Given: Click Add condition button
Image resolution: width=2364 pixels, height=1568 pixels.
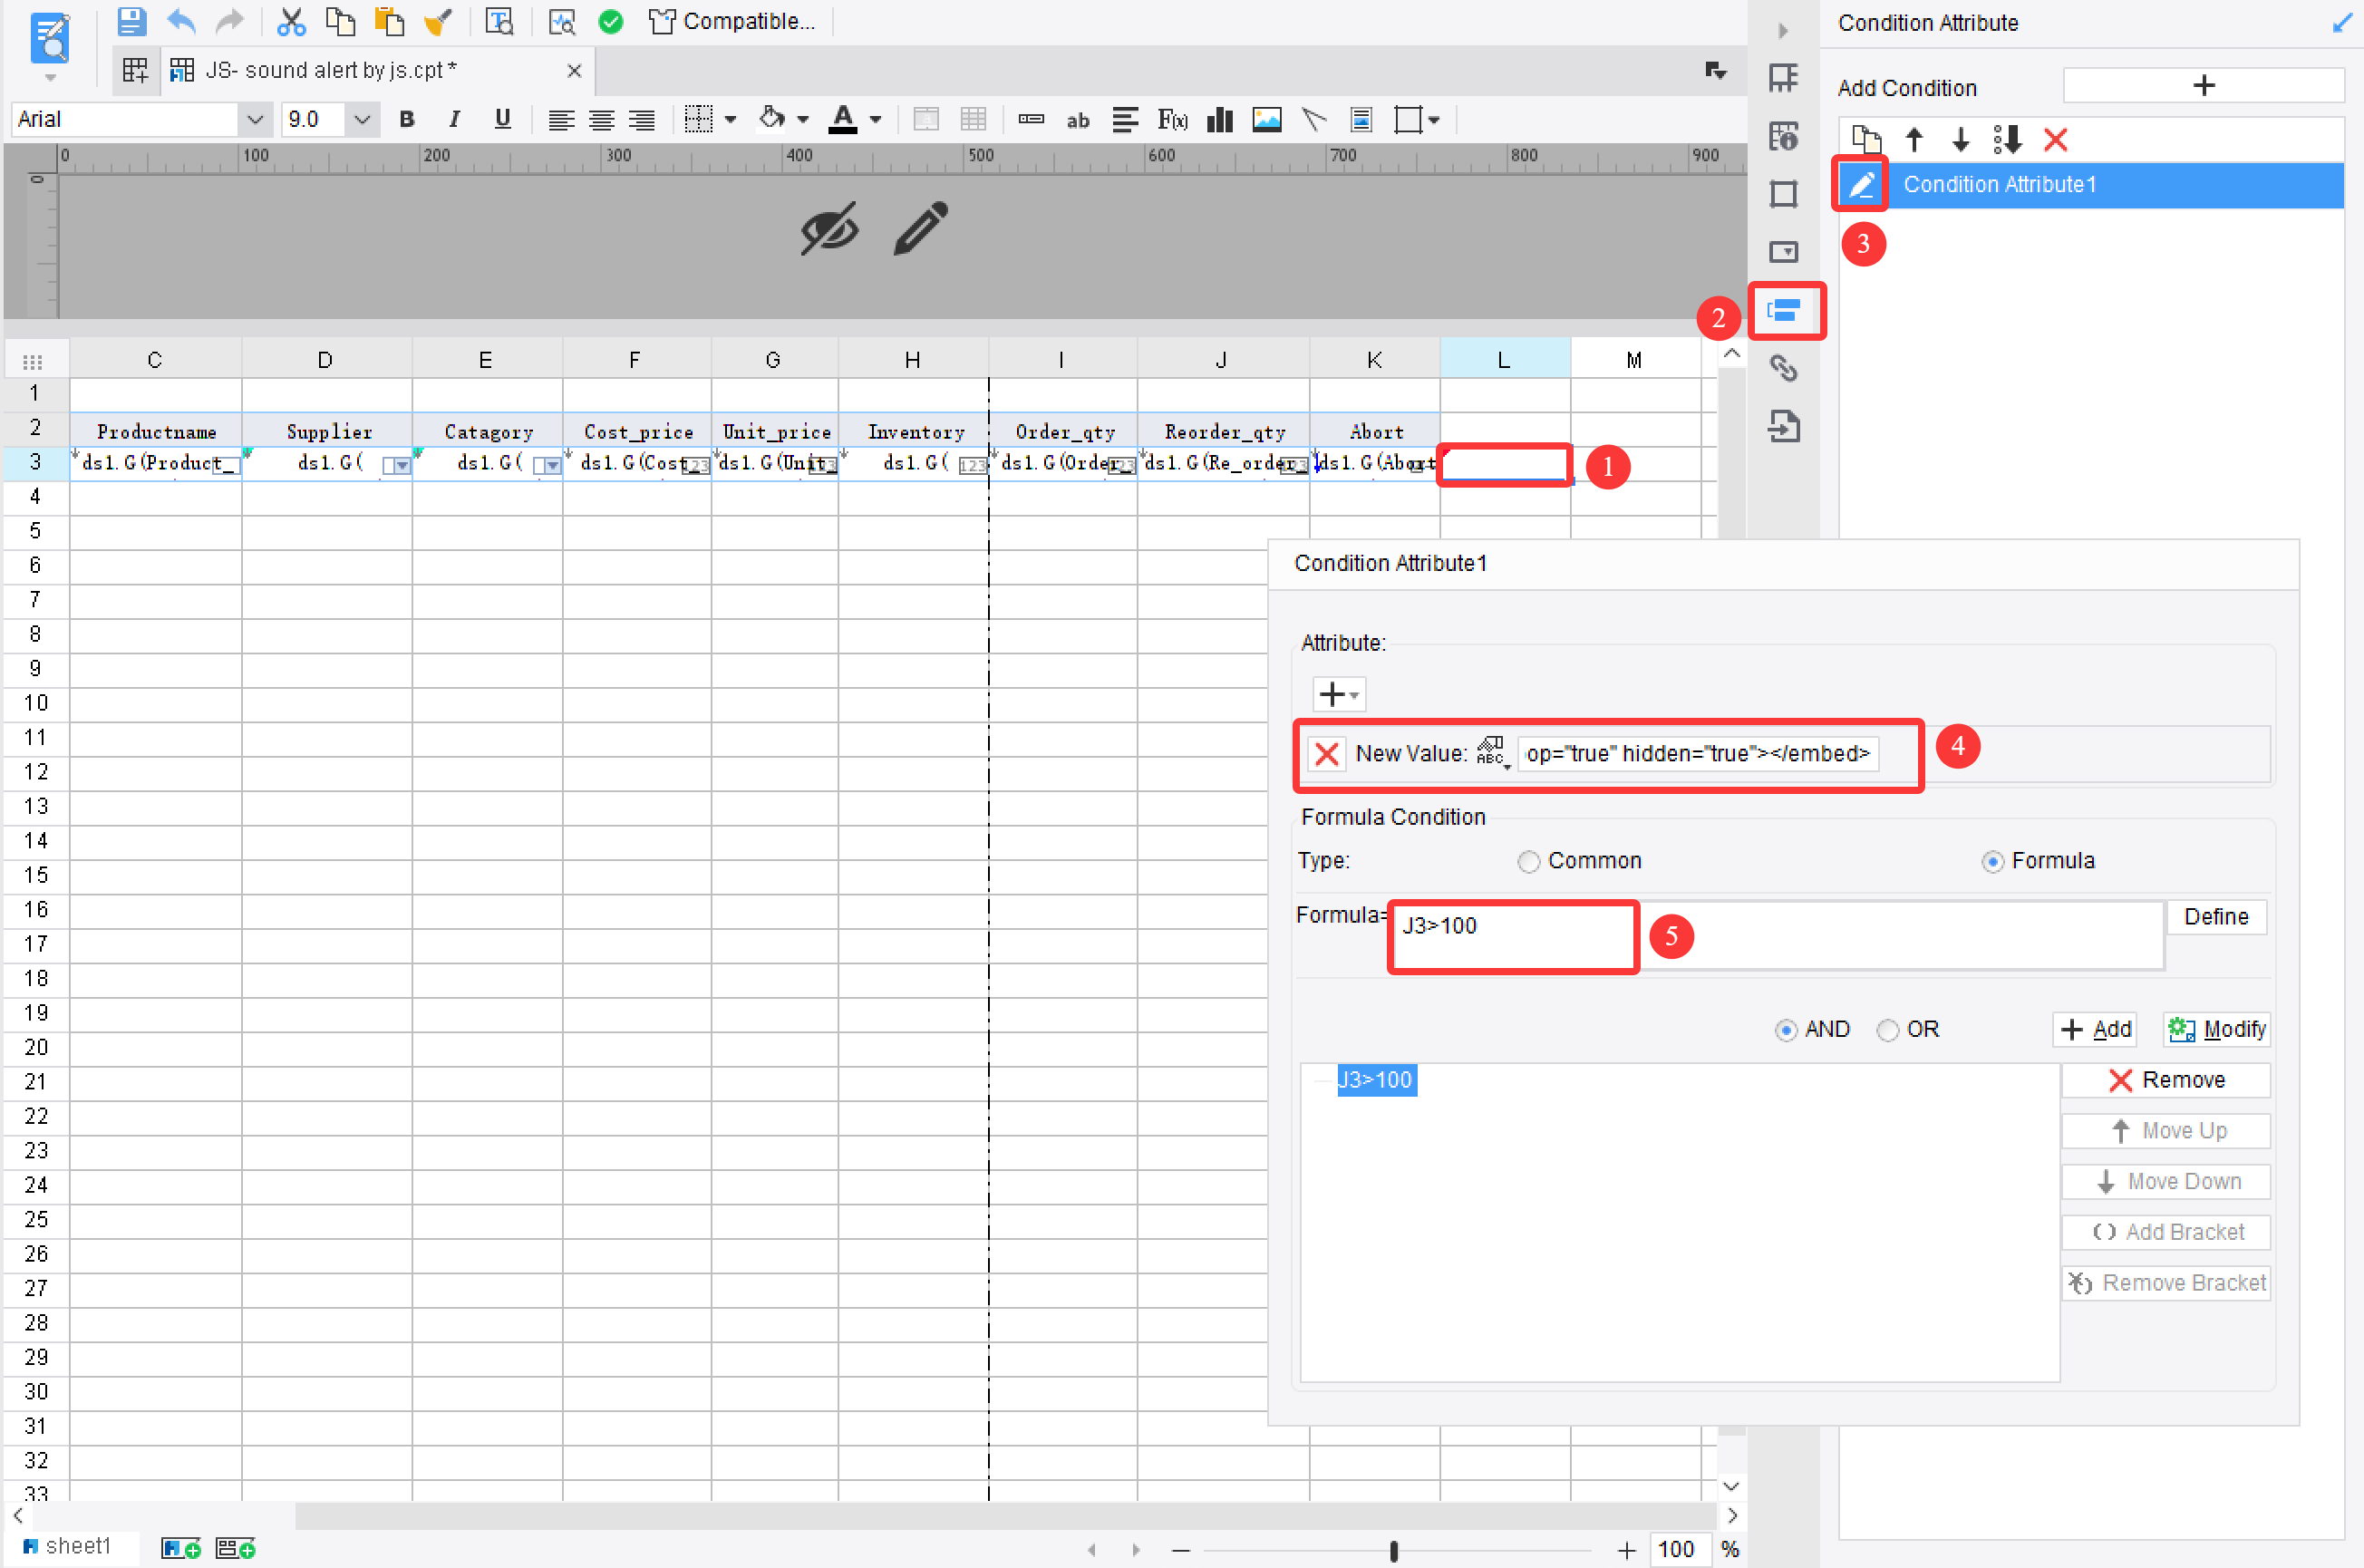Looking at the screenshot, I should [2095, 1029].
